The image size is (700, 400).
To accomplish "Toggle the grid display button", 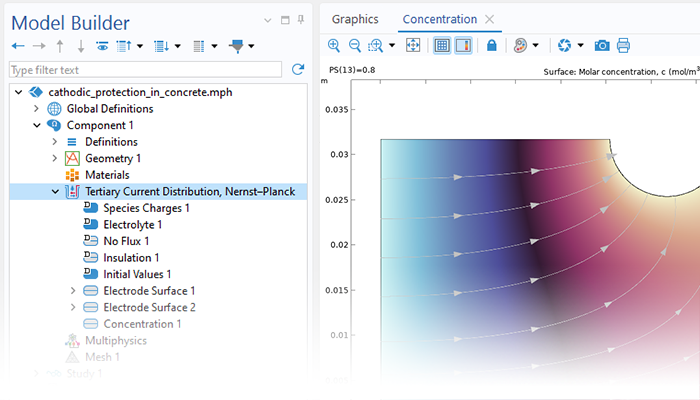I will pyautogui.click(x=442, y=46).
